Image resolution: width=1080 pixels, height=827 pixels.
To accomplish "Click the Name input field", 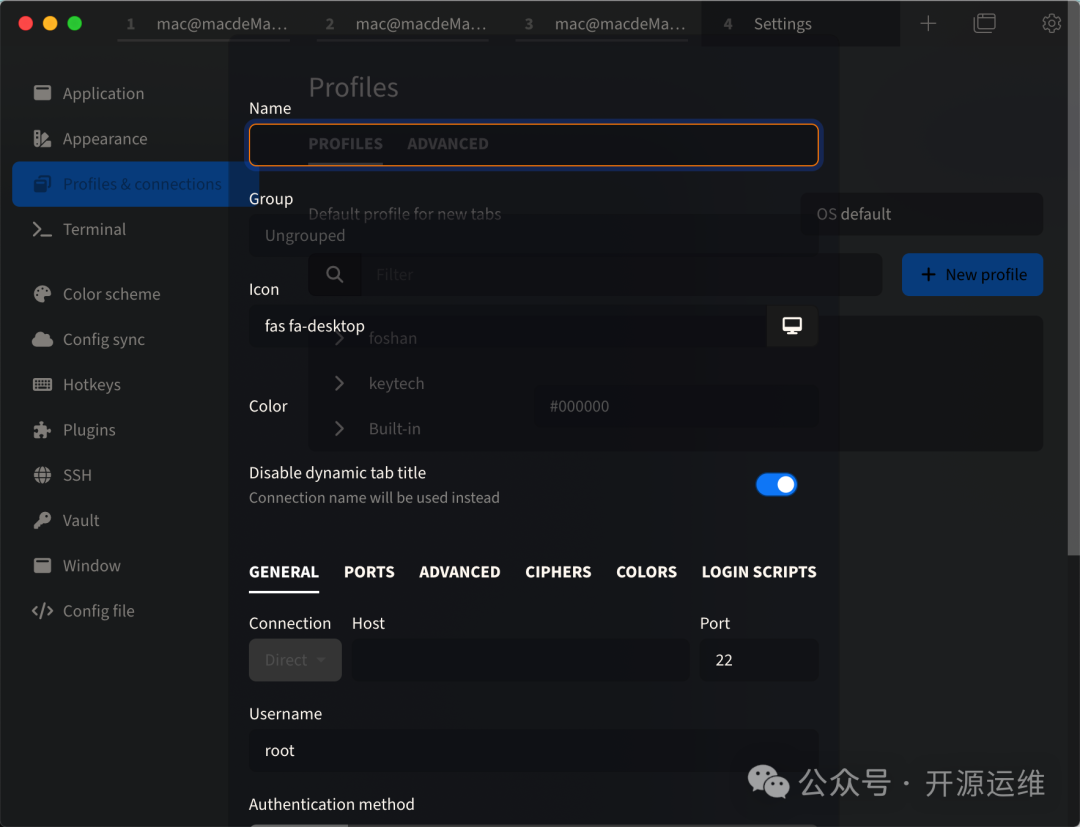I will tap(533, 144).
